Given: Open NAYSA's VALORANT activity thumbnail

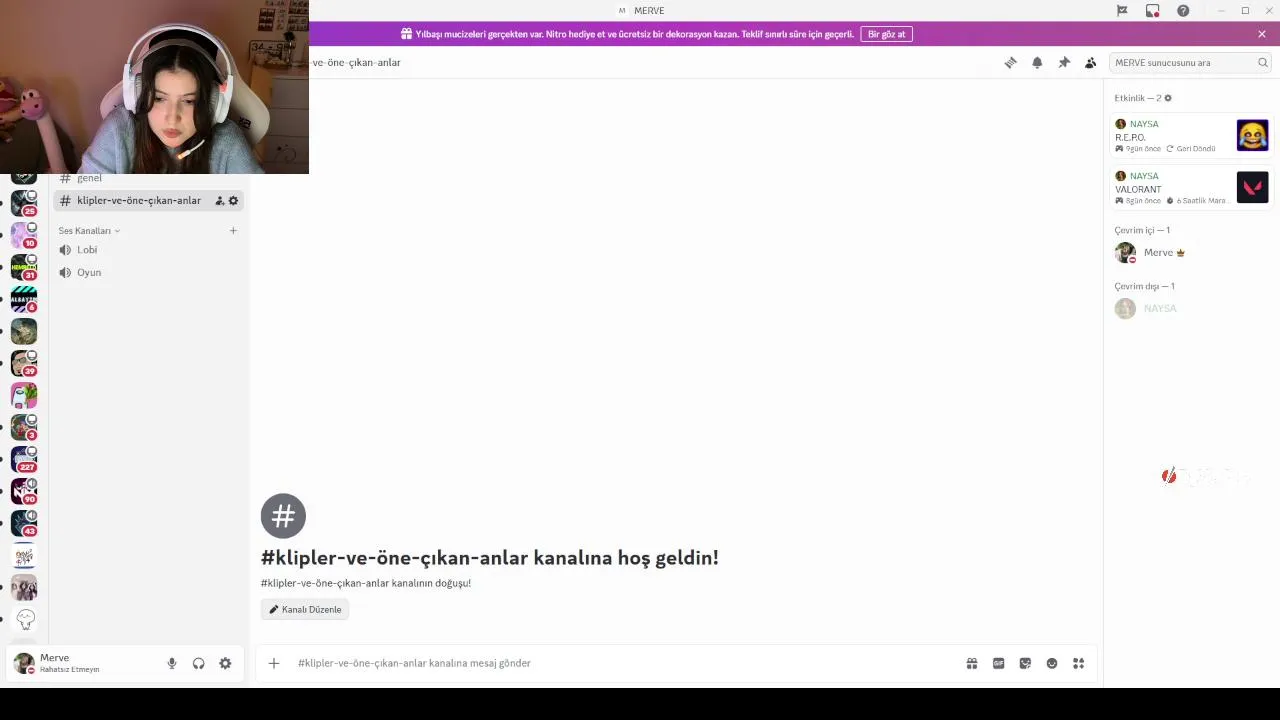Looking at the screenshot, I should [1252, 187].
